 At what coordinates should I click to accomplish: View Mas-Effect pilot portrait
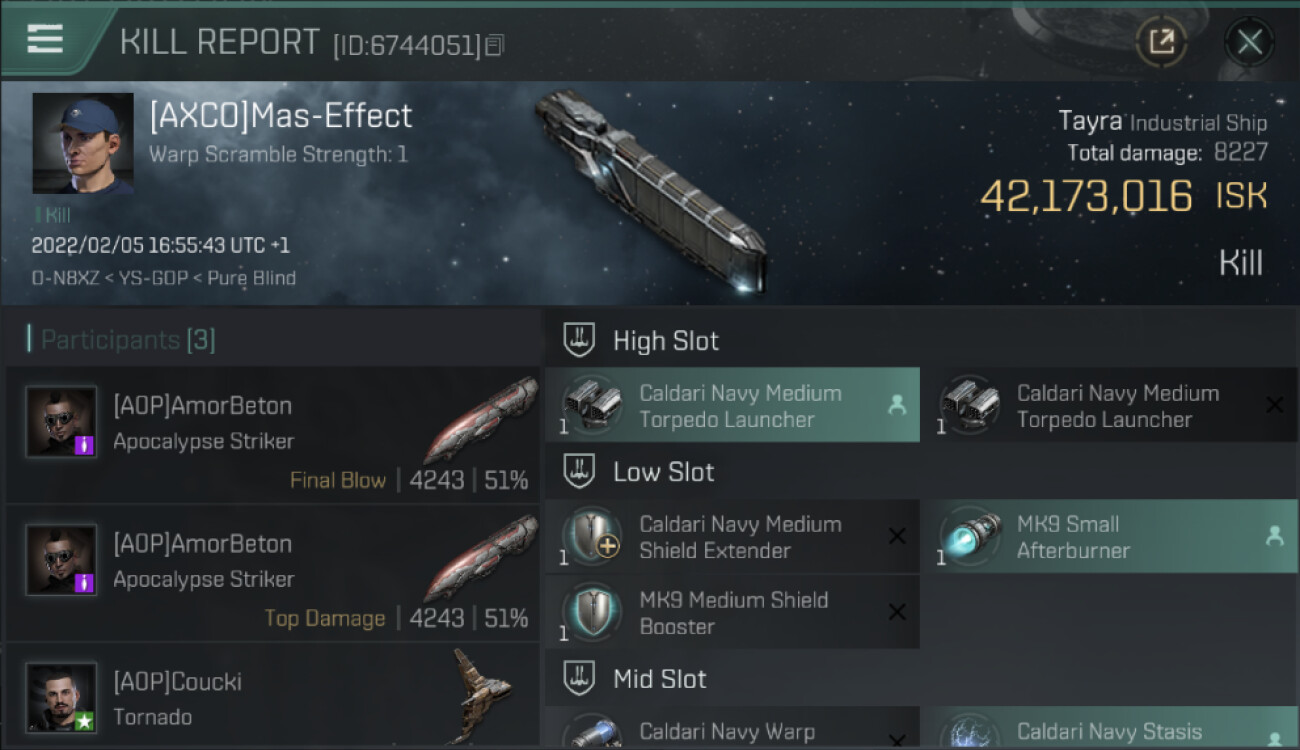(82, 143)
